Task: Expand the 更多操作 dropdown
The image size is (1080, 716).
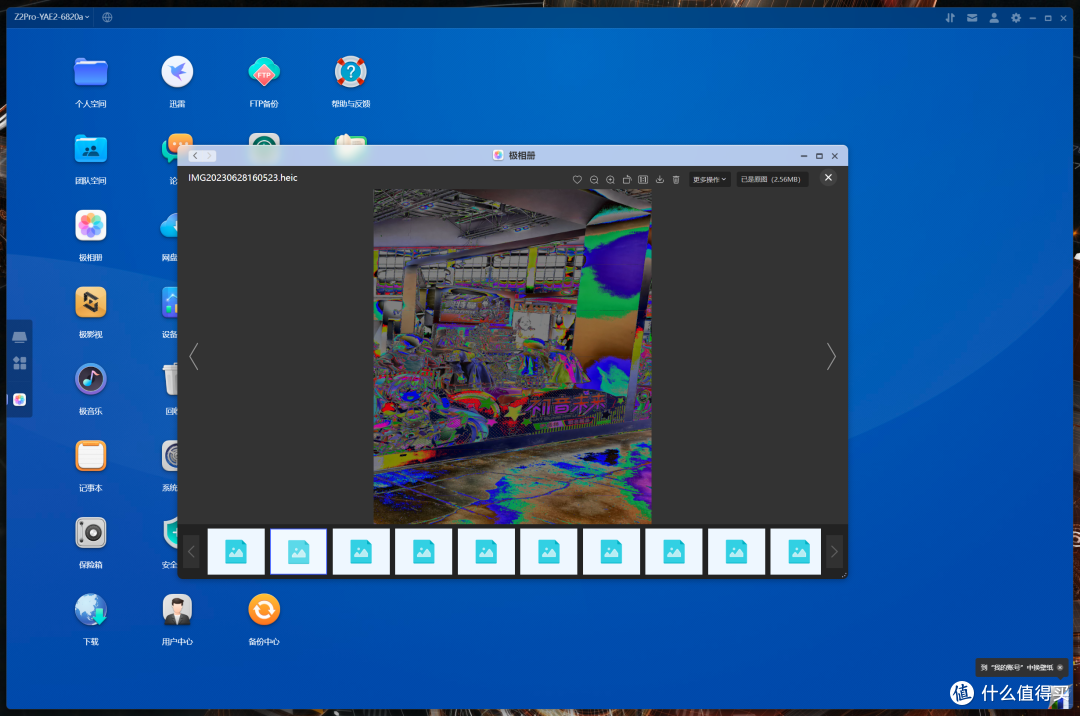Action: (x=709, y=180)
